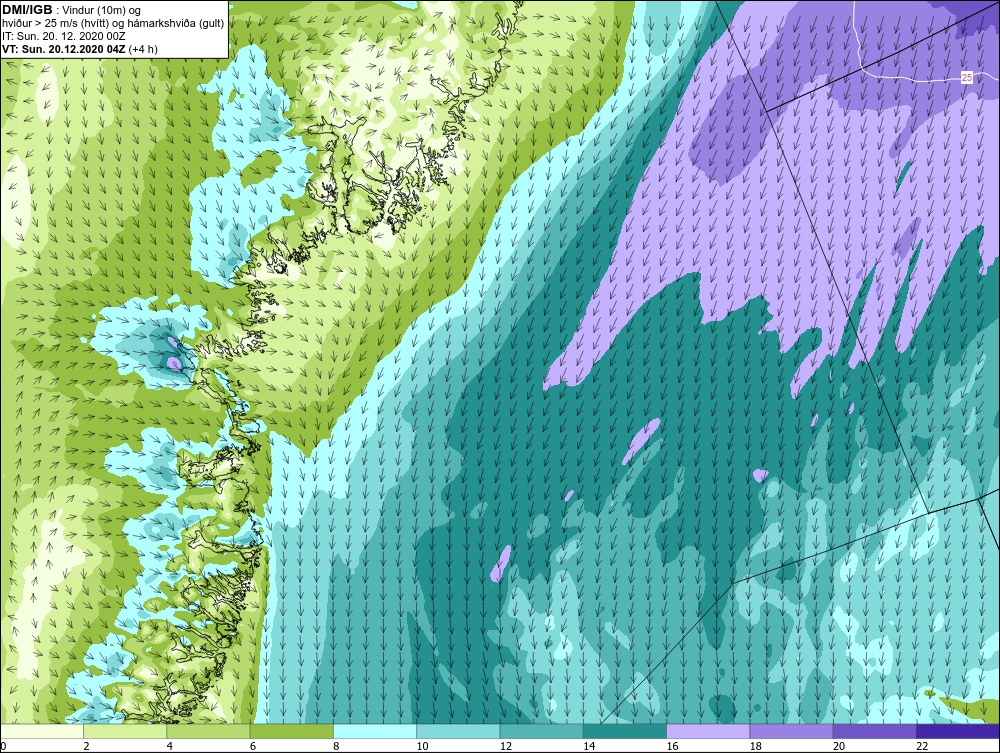1000x753 pixels.
Task: Click the 14–16 m/s dark teal legend swatch
Action: (624, 731)
